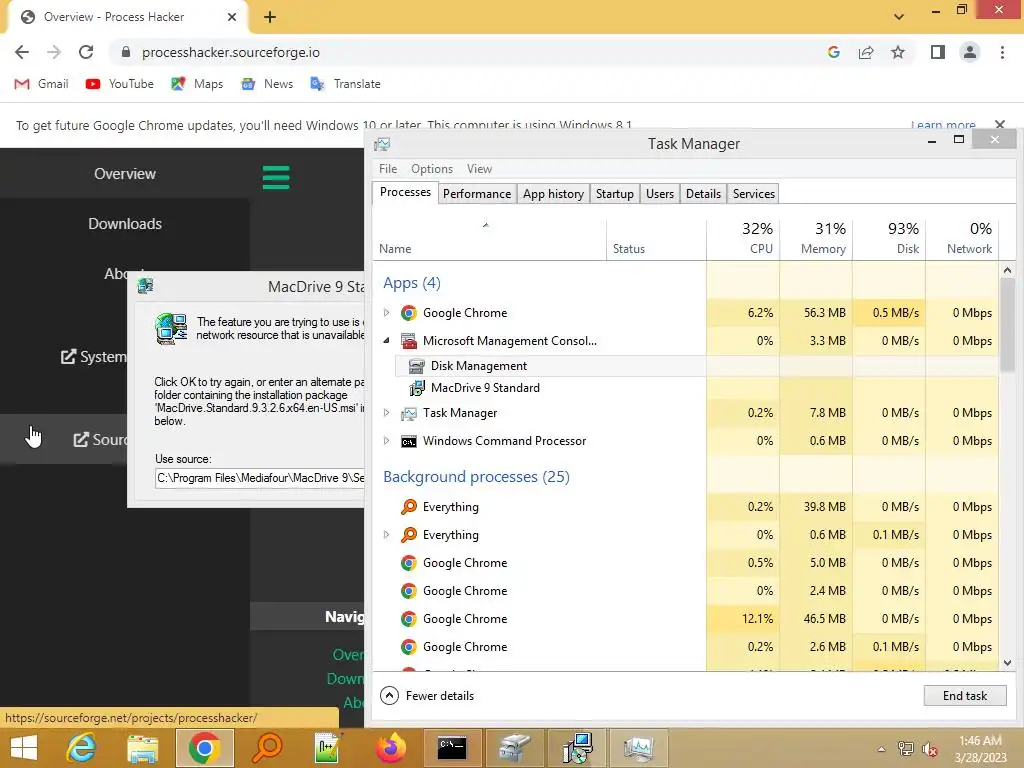Switch to the Details tab
This screenshot has width=1024, height=768.
tap(703, 194)
